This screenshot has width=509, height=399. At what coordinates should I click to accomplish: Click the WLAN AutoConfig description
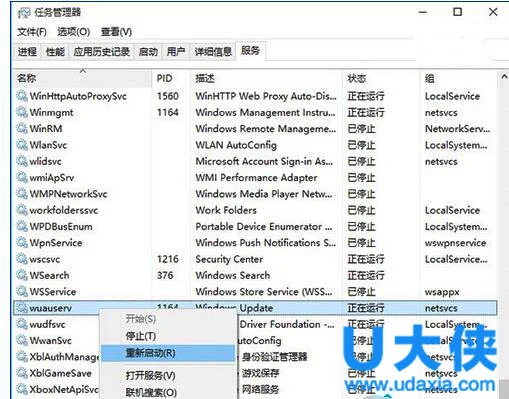coord(236,145)
